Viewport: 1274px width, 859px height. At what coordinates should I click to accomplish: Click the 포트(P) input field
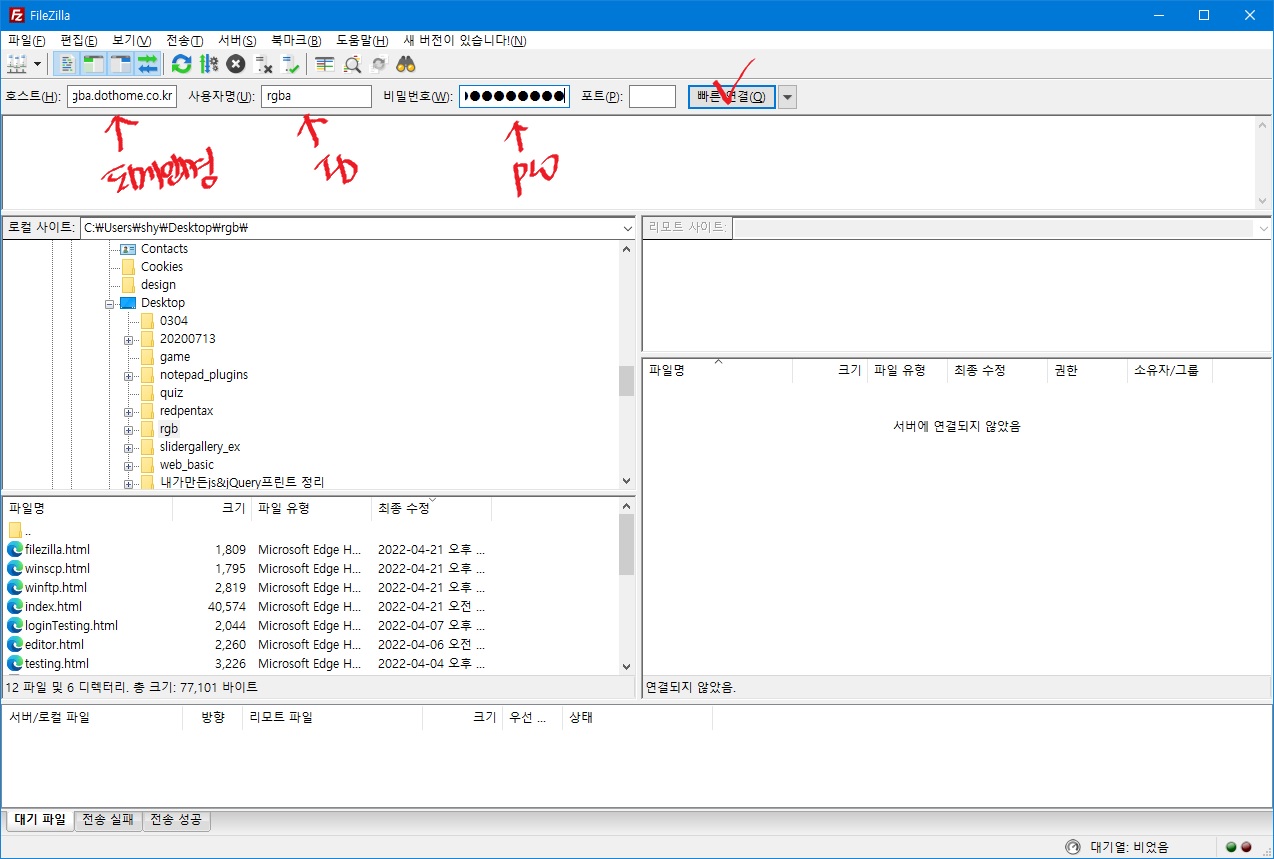click(652, 97)
